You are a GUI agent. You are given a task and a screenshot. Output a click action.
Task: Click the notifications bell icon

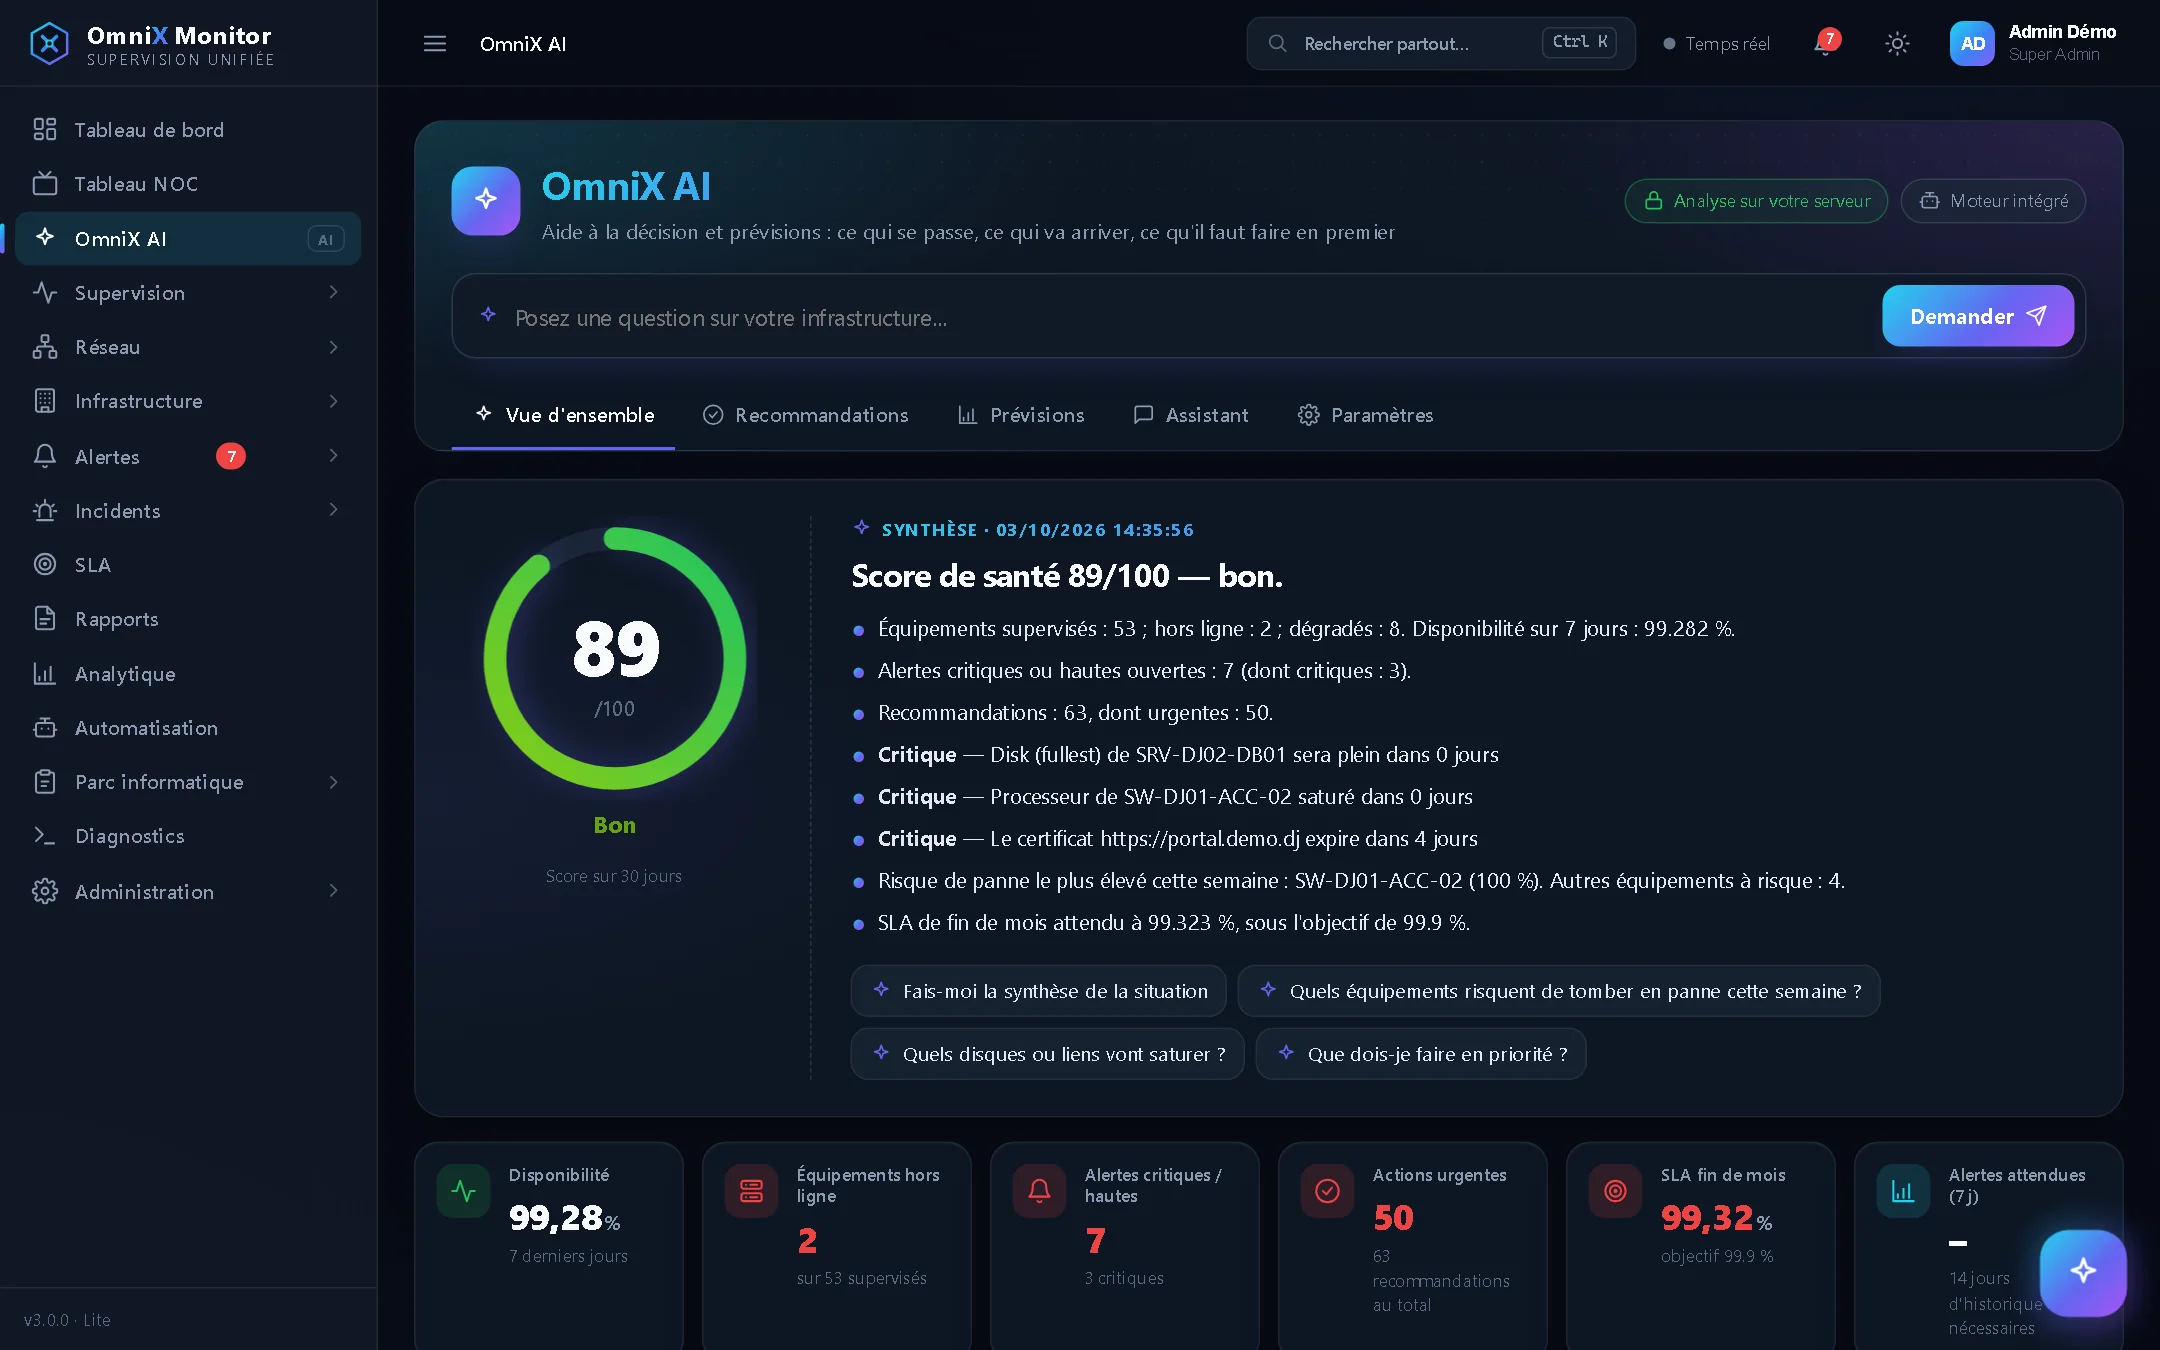point(1826,44)
